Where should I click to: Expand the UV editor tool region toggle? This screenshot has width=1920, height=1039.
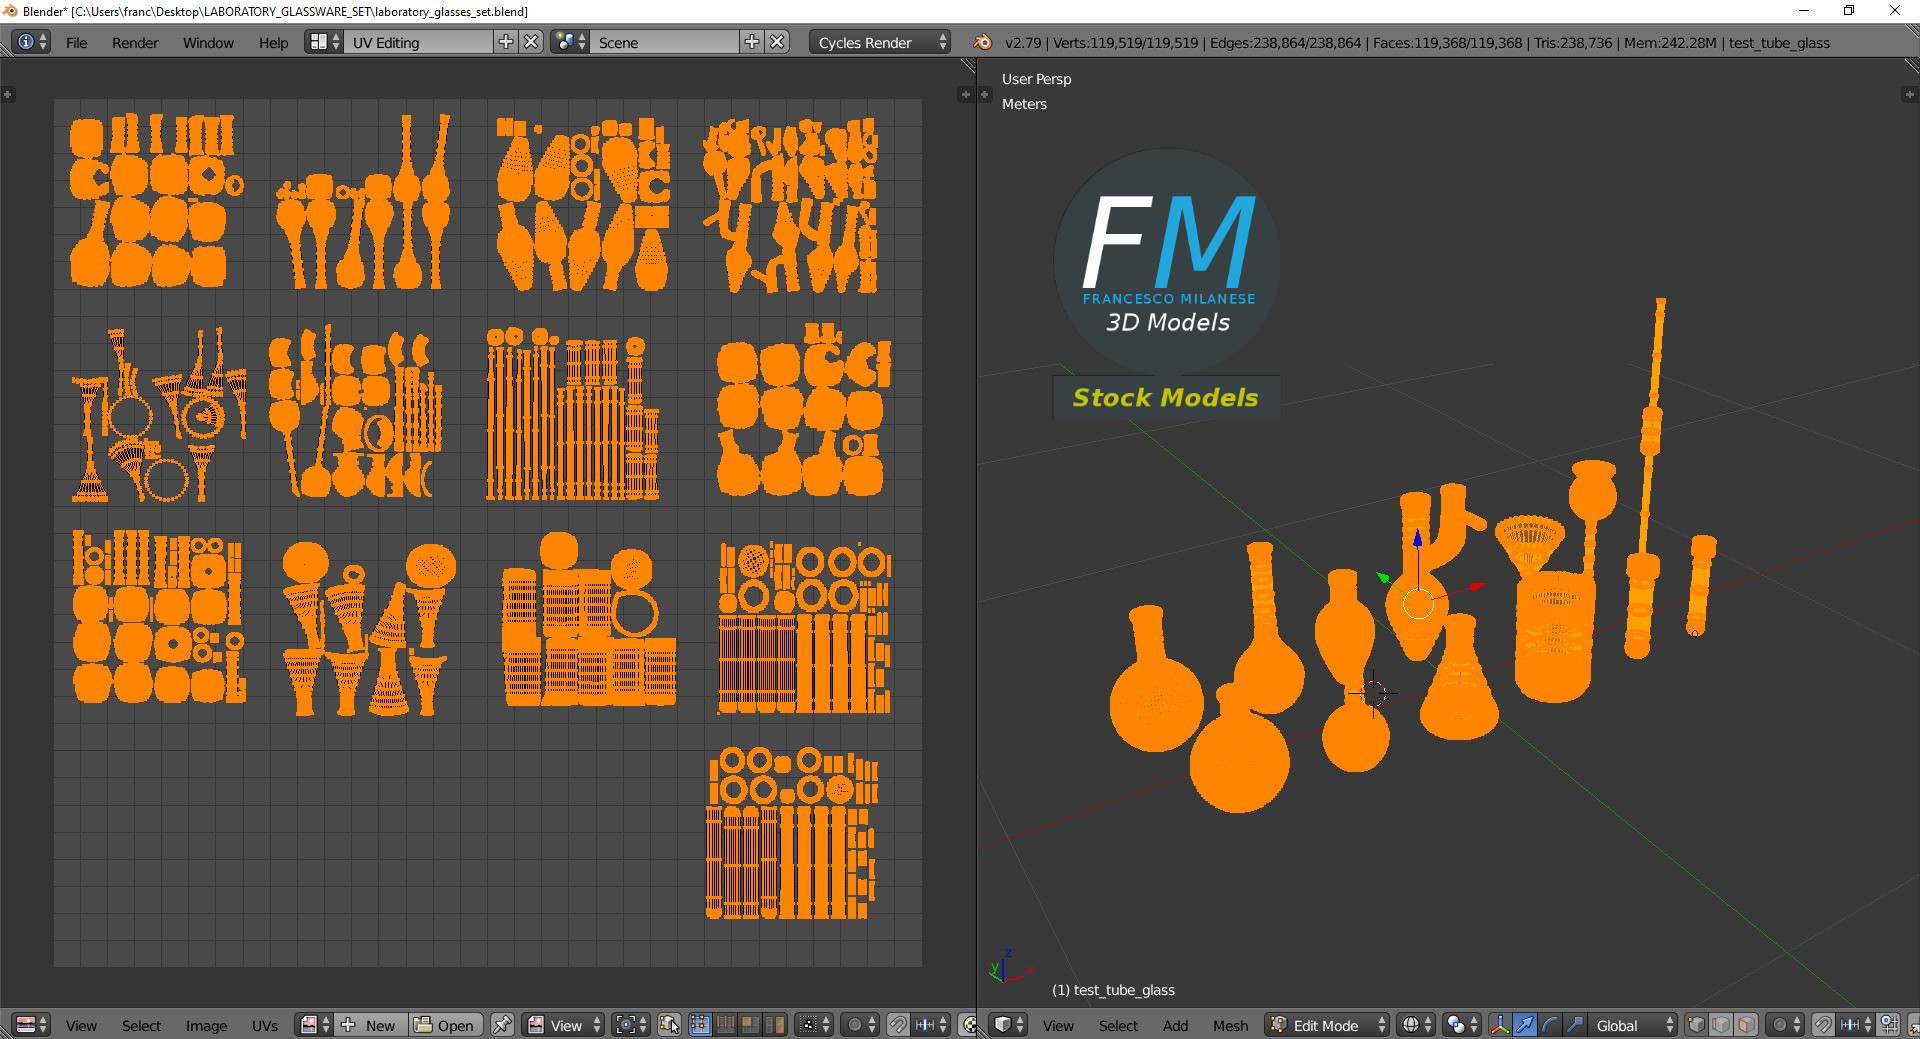point(7,94)
